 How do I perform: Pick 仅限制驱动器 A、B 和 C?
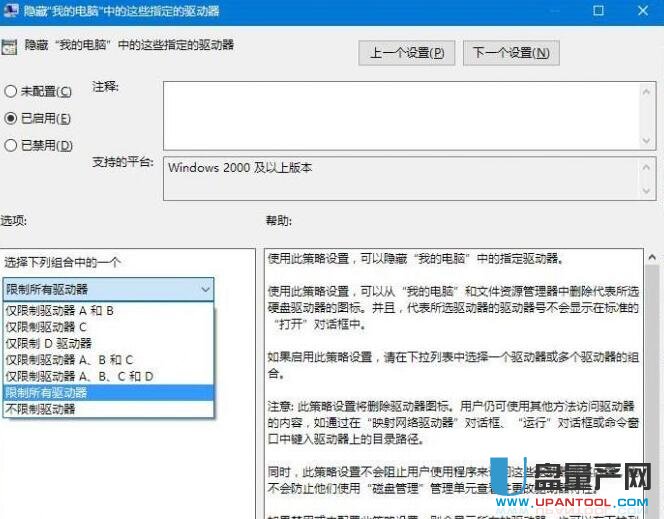[69, 360]
